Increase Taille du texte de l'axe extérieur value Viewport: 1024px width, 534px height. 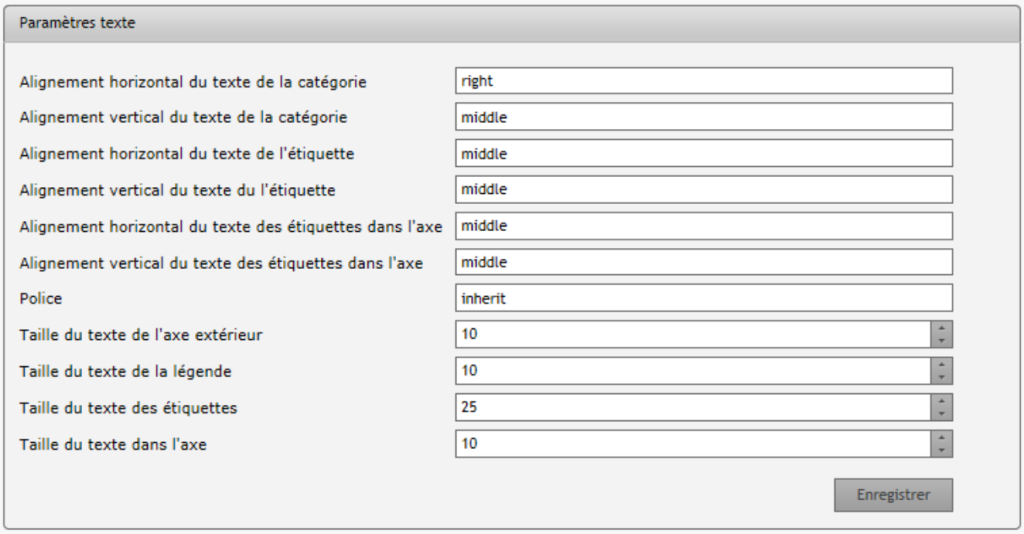click(x=941, y=328)
